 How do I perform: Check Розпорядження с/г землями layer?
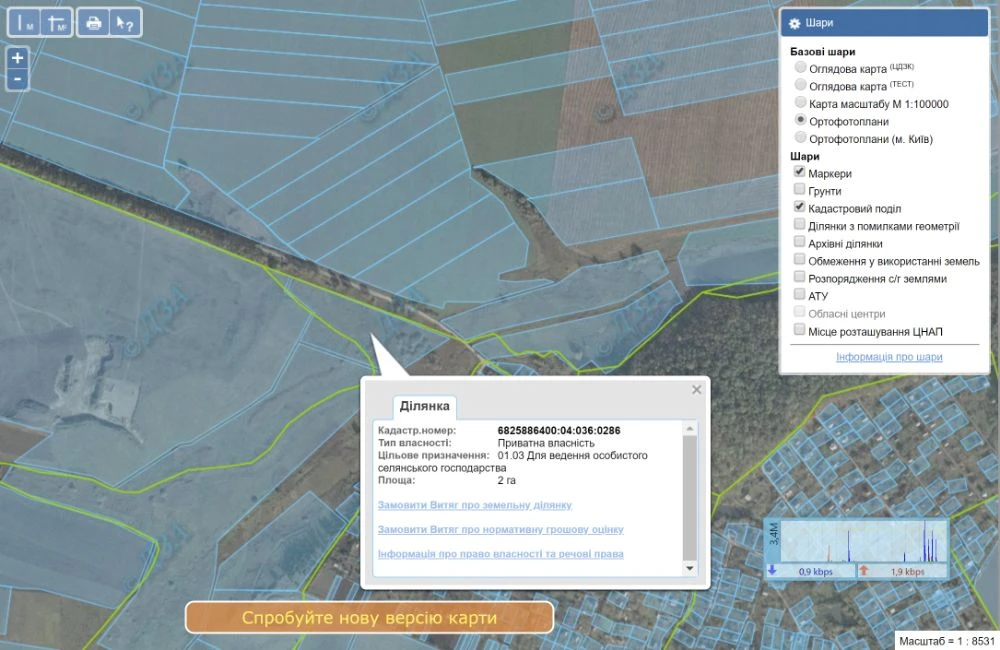[799, 277]
